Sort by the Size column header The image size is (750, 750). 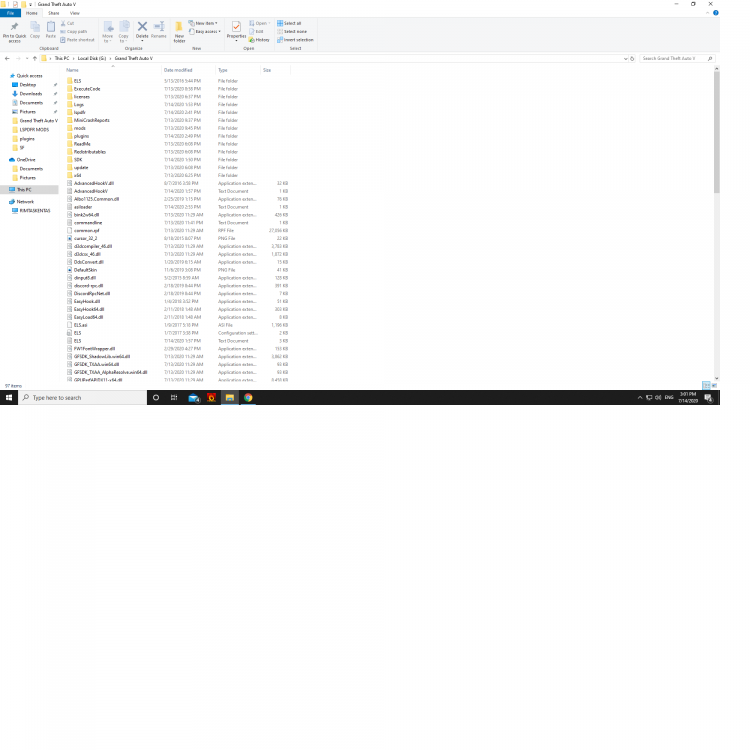coord(275,70)
